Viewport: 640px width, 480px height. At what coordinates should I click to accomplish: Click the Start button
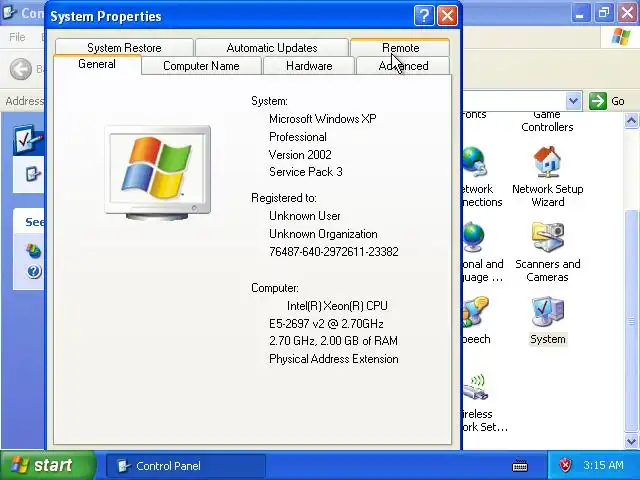coord(47,465)
